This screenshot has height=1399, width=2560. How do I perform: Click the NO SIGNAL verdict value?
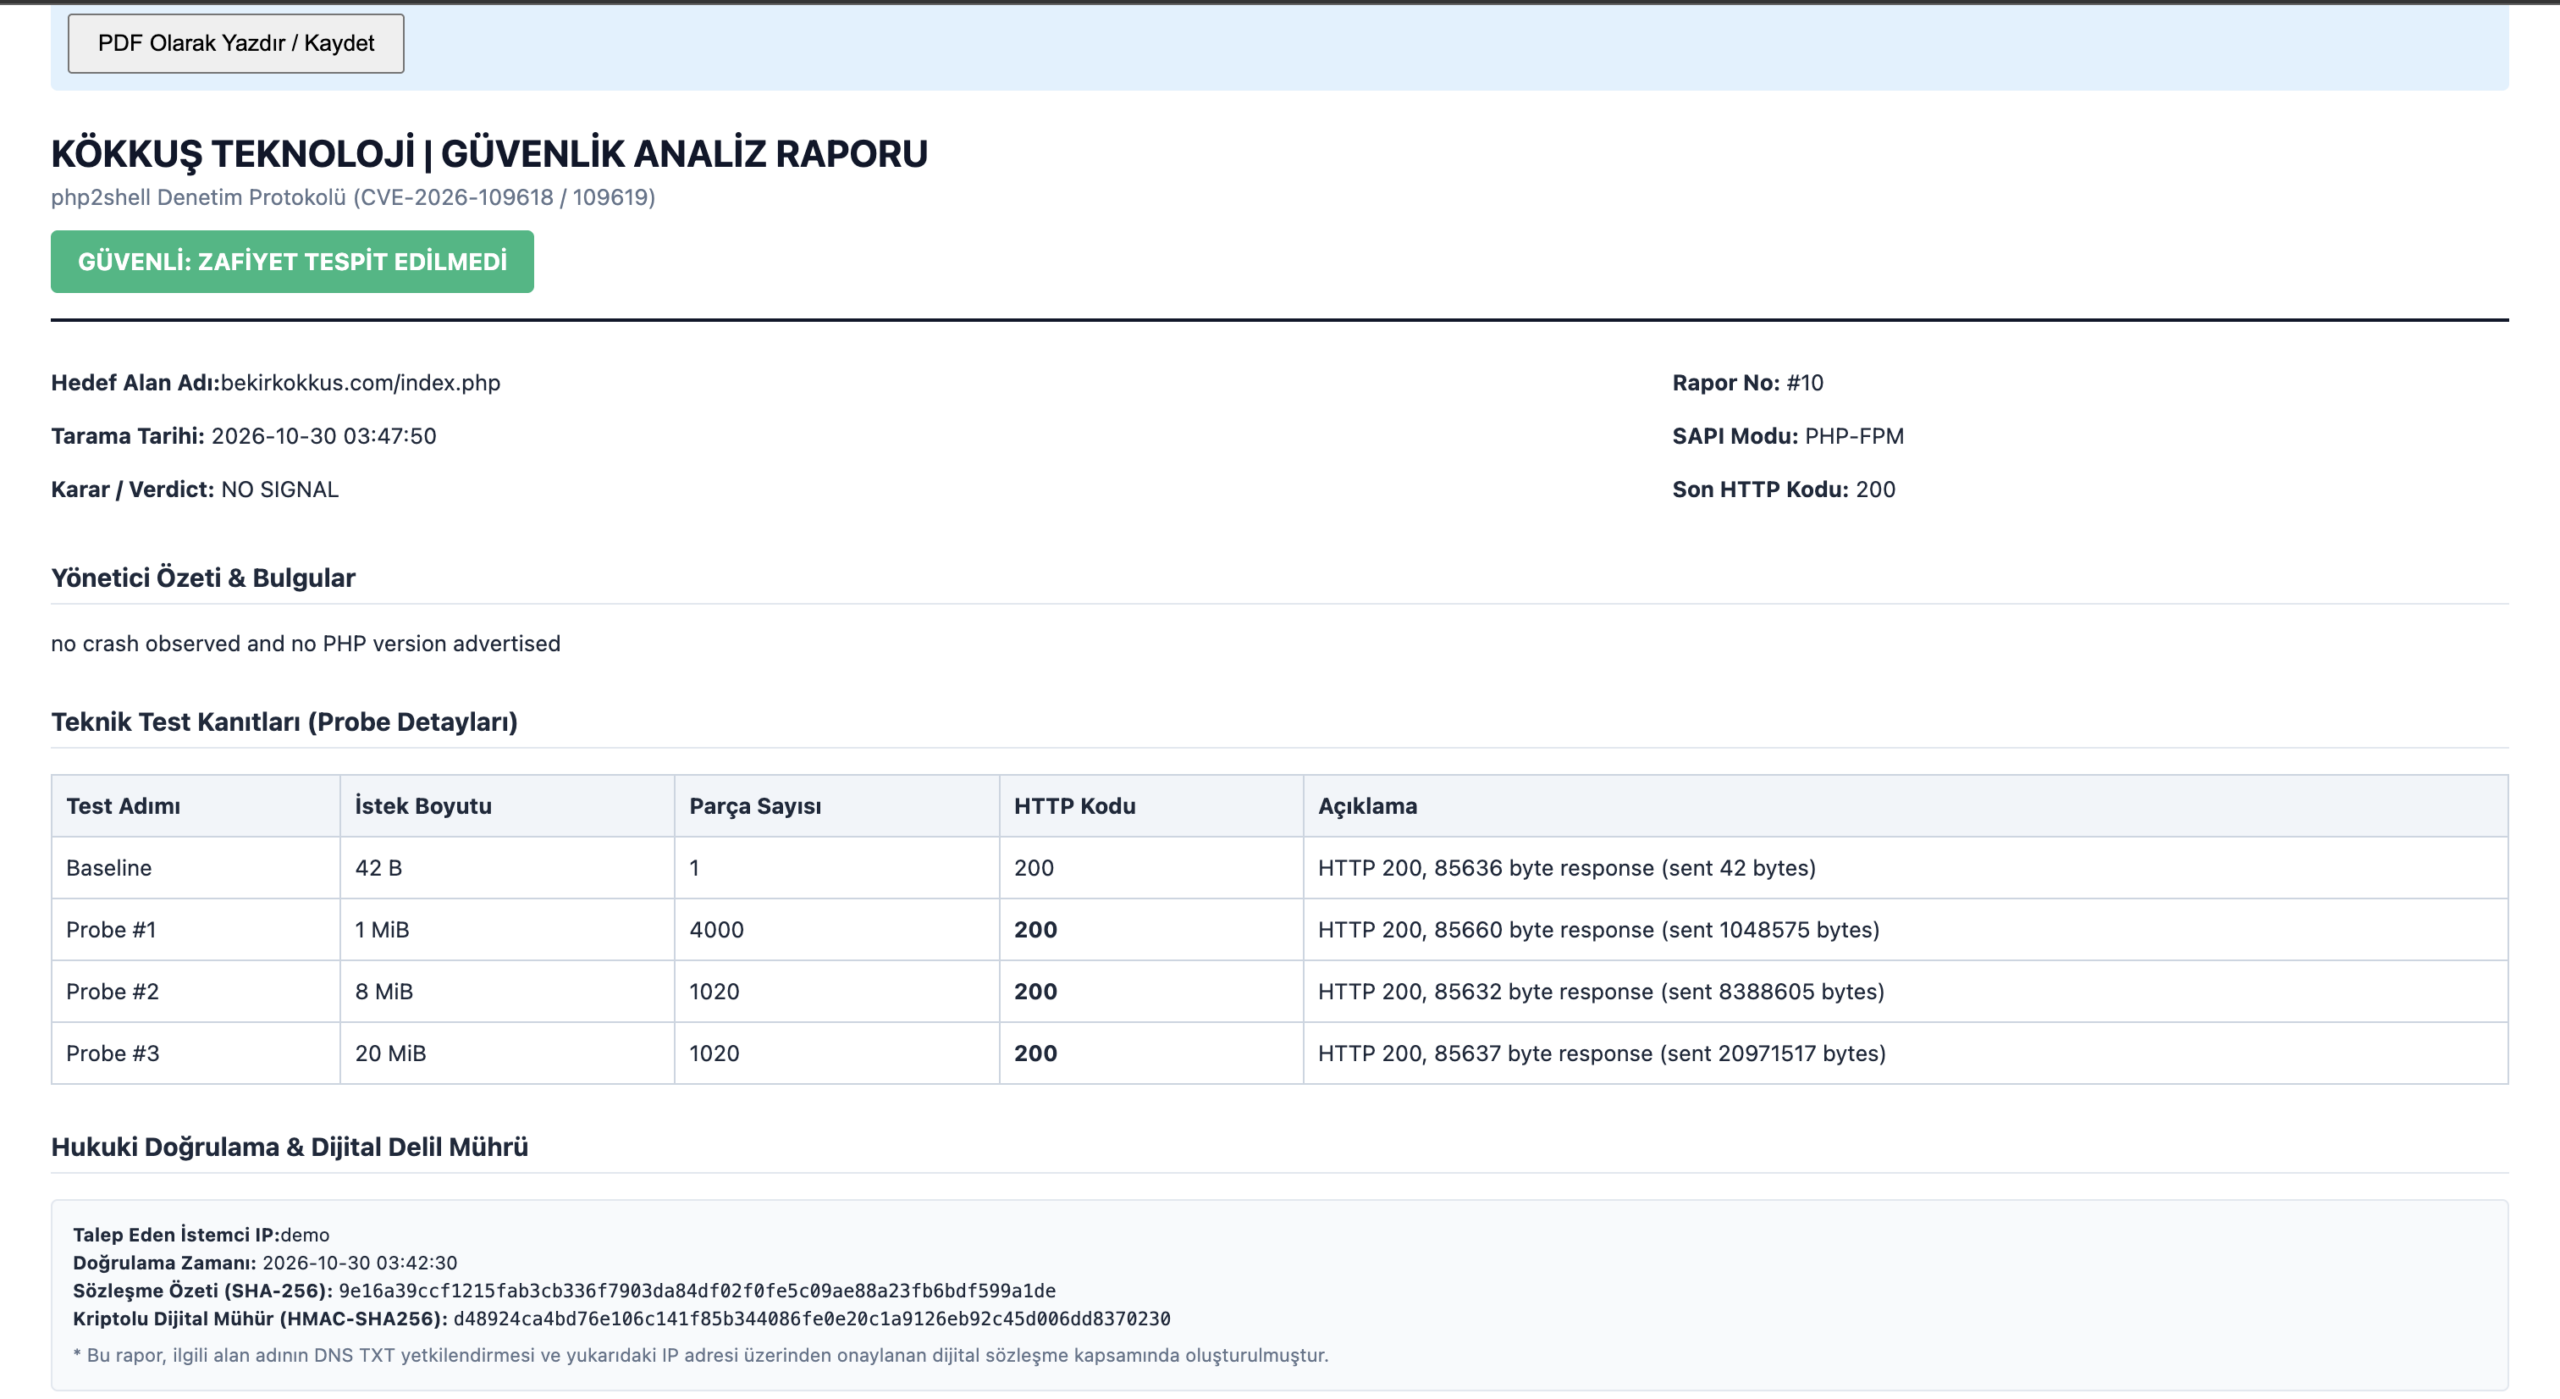point(280,490)
